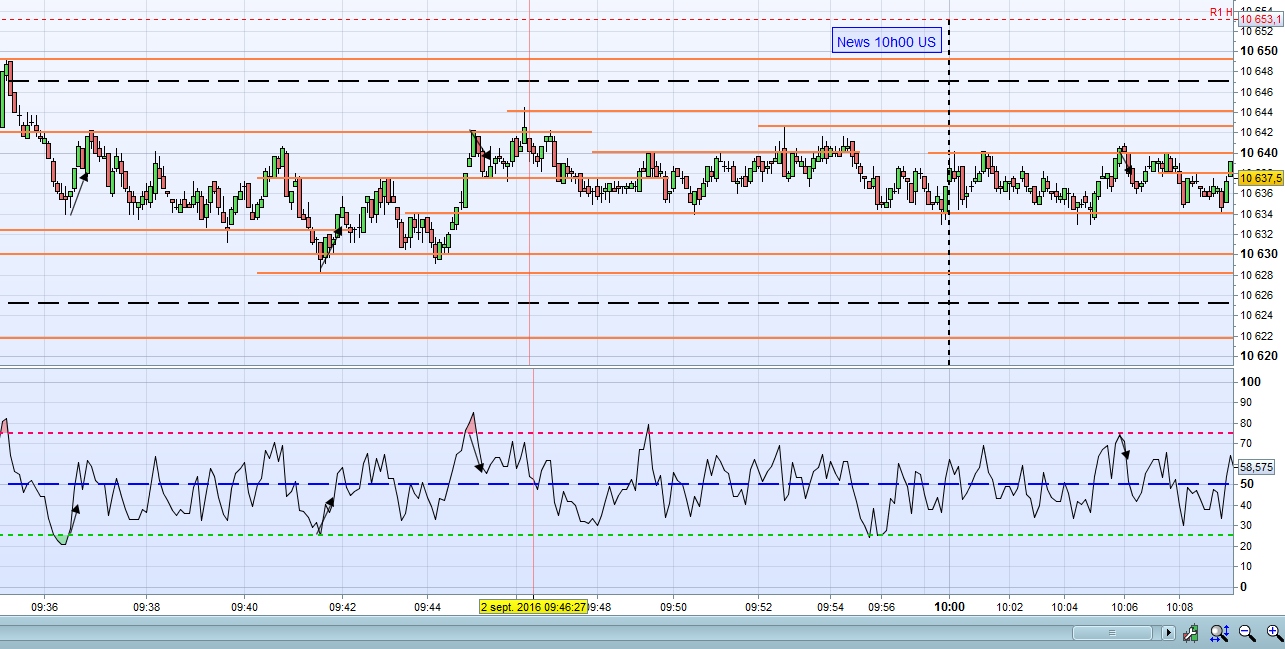Screen dimensions: 1285x649
Task: Zoom in with the plus magnifier
Action: tap(1273, 632)
